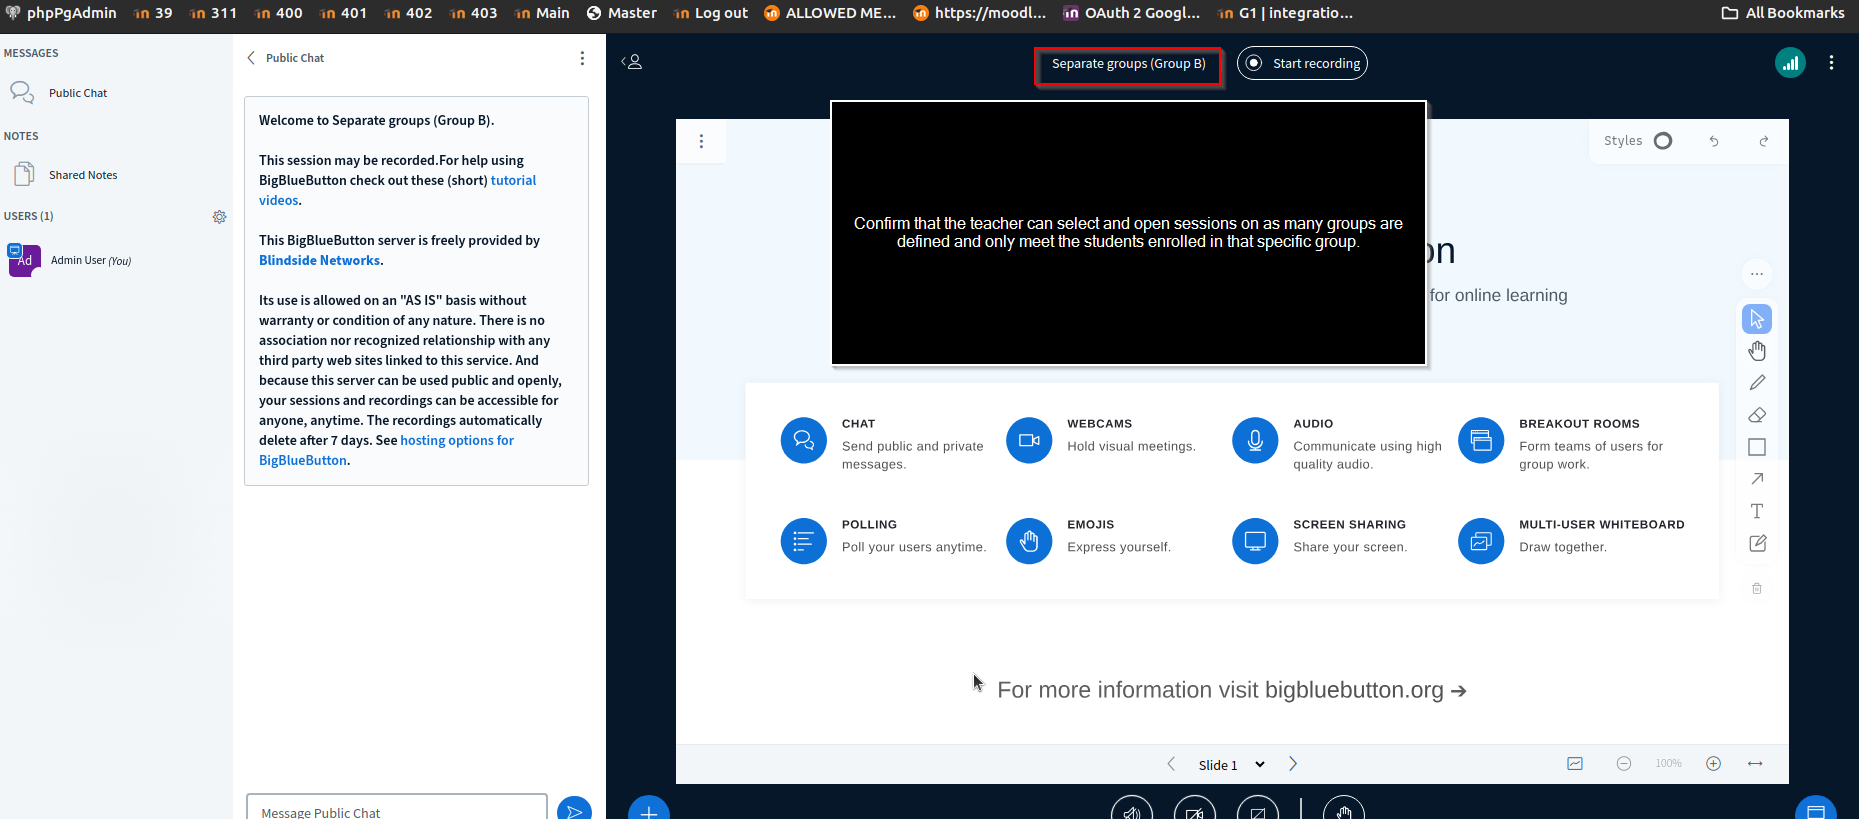
Task: Zoom in the presentation slide
Action: (x=1714, y=764)
